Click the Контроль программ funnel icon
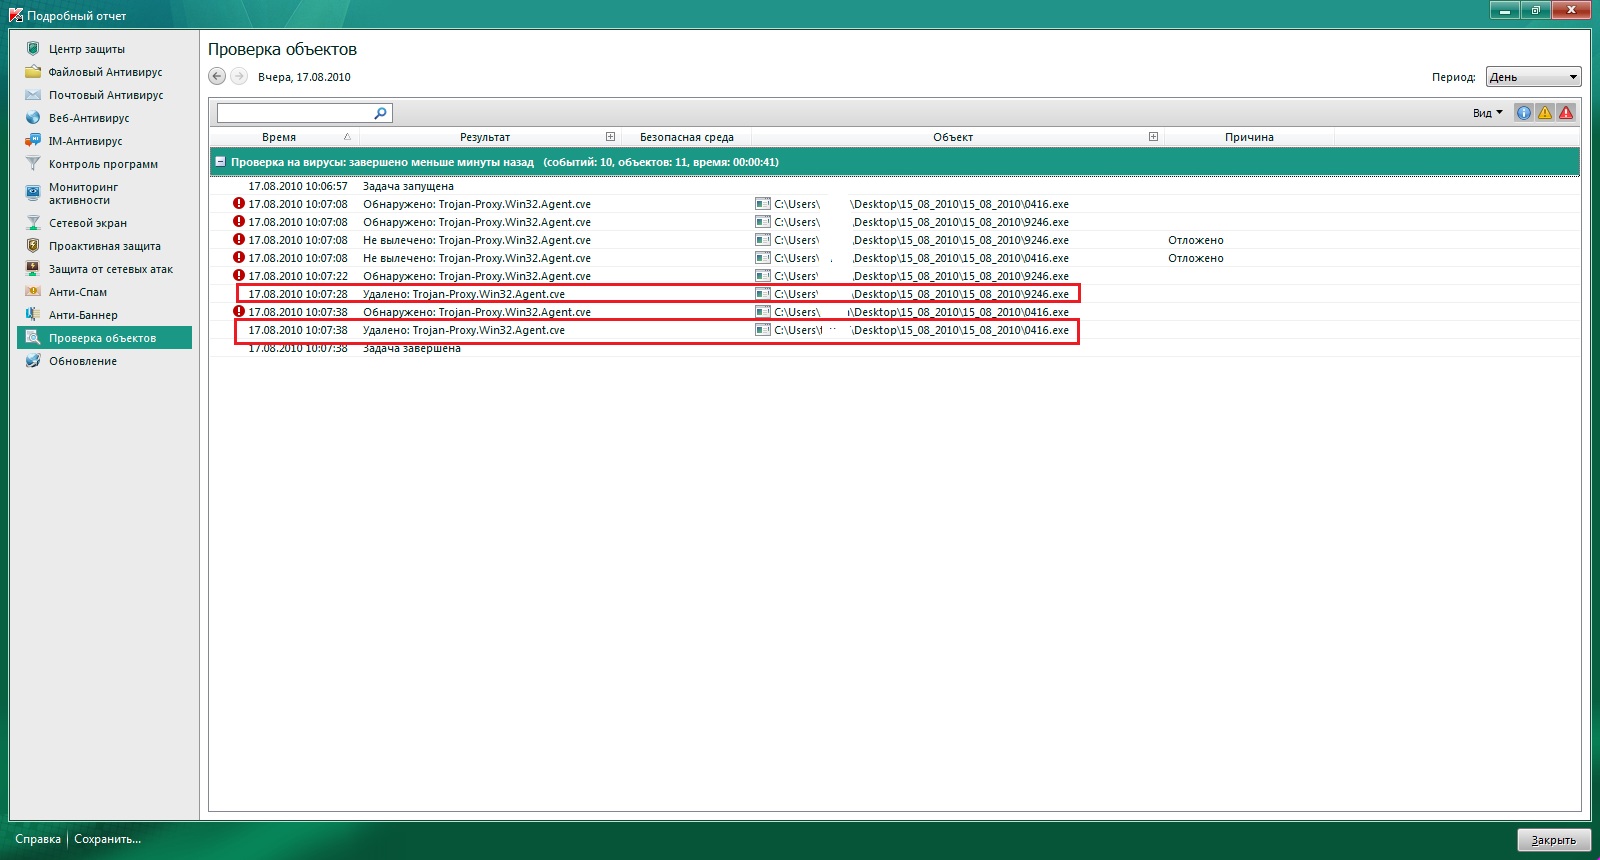The image size is (1600, 860). [x=33, y=163]
